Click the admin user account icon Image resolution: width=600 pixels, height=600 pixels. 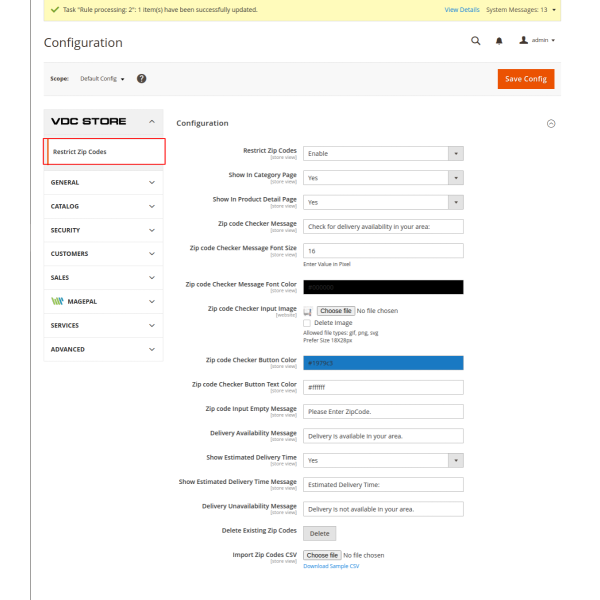coord(524,40)
